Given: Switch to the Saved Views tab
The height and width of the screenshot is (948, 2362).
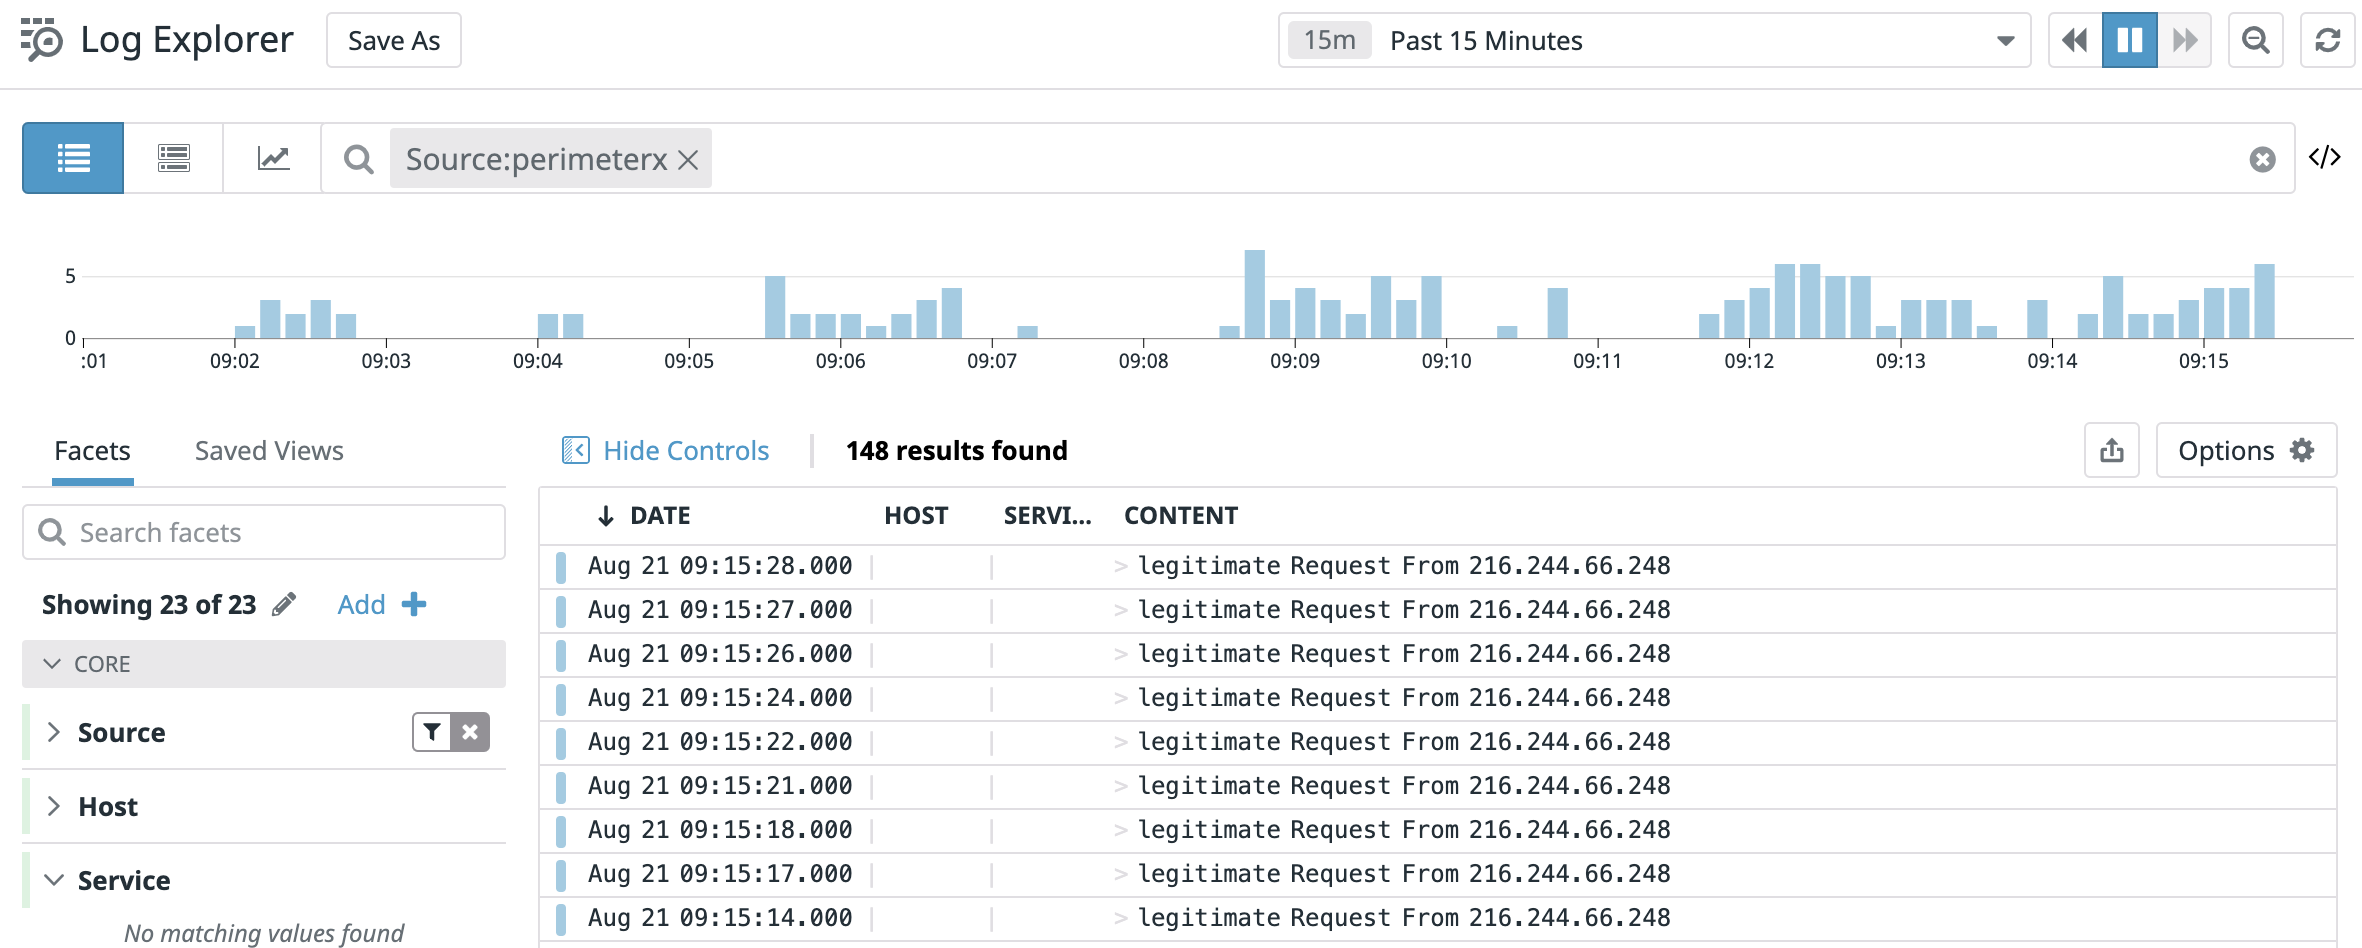Looking at the screenshot, I should coord(267,450).
